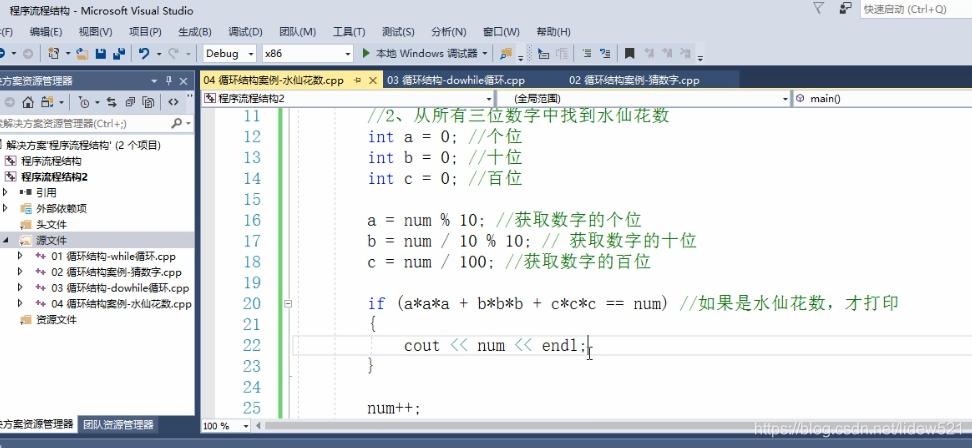The width and height of the screenshot is (972, 448).
Task: Click the Redo arrow icon
Action: click(x=174, y=53)
